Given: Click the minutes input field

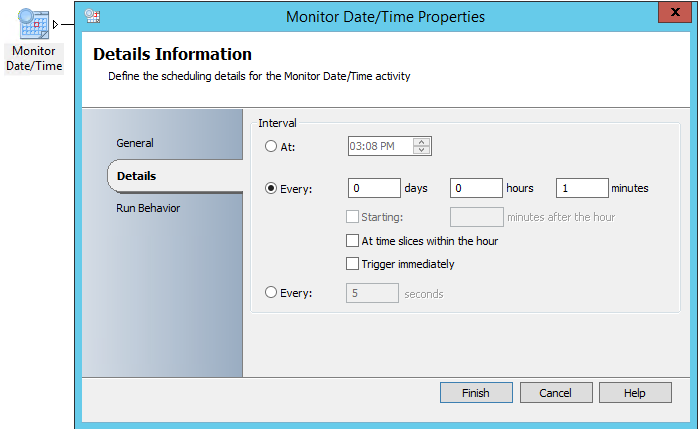Looking at the screenshot, I should pyautogui.click(x=582, y=188).
